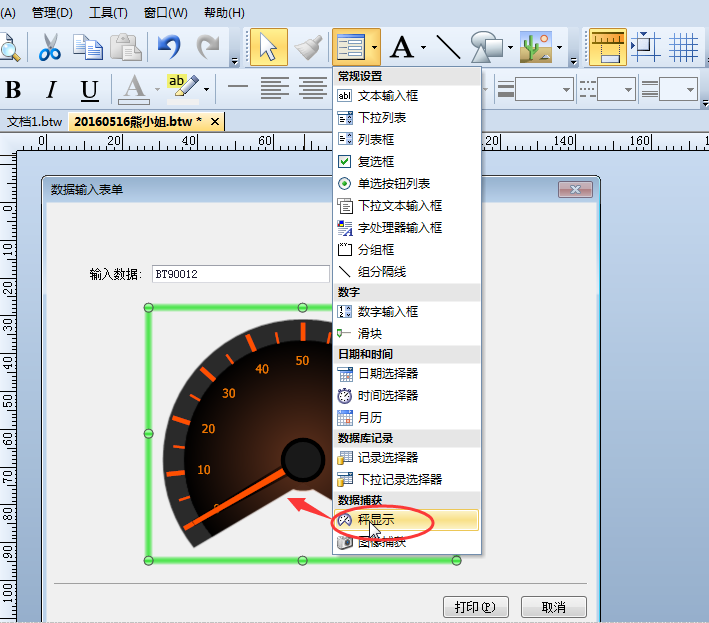Click the font color A icon

click(x=134, y=89)
